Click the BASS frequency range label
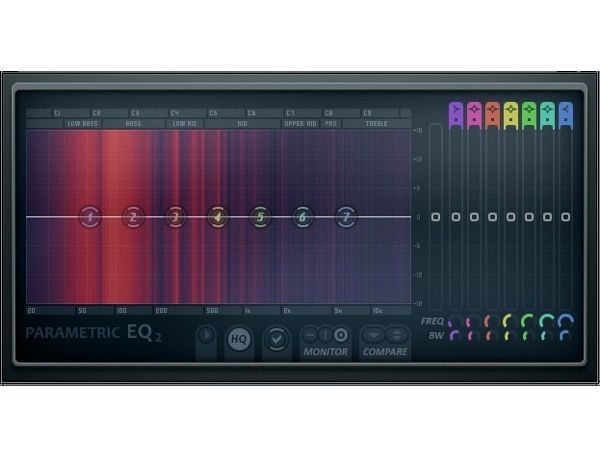600x458 pixels. tap(132, 124)
